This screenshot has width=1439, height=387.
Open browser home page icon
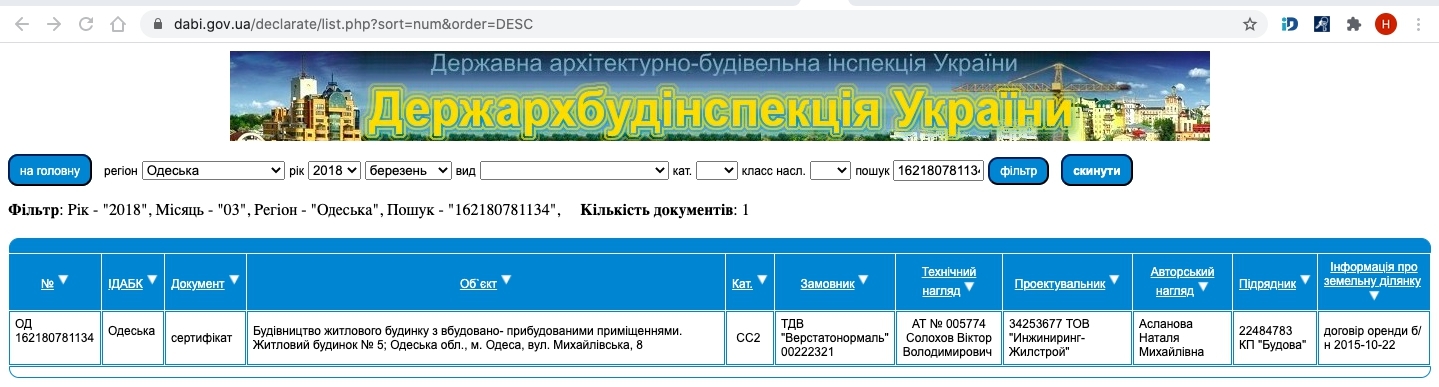(118, 23)
